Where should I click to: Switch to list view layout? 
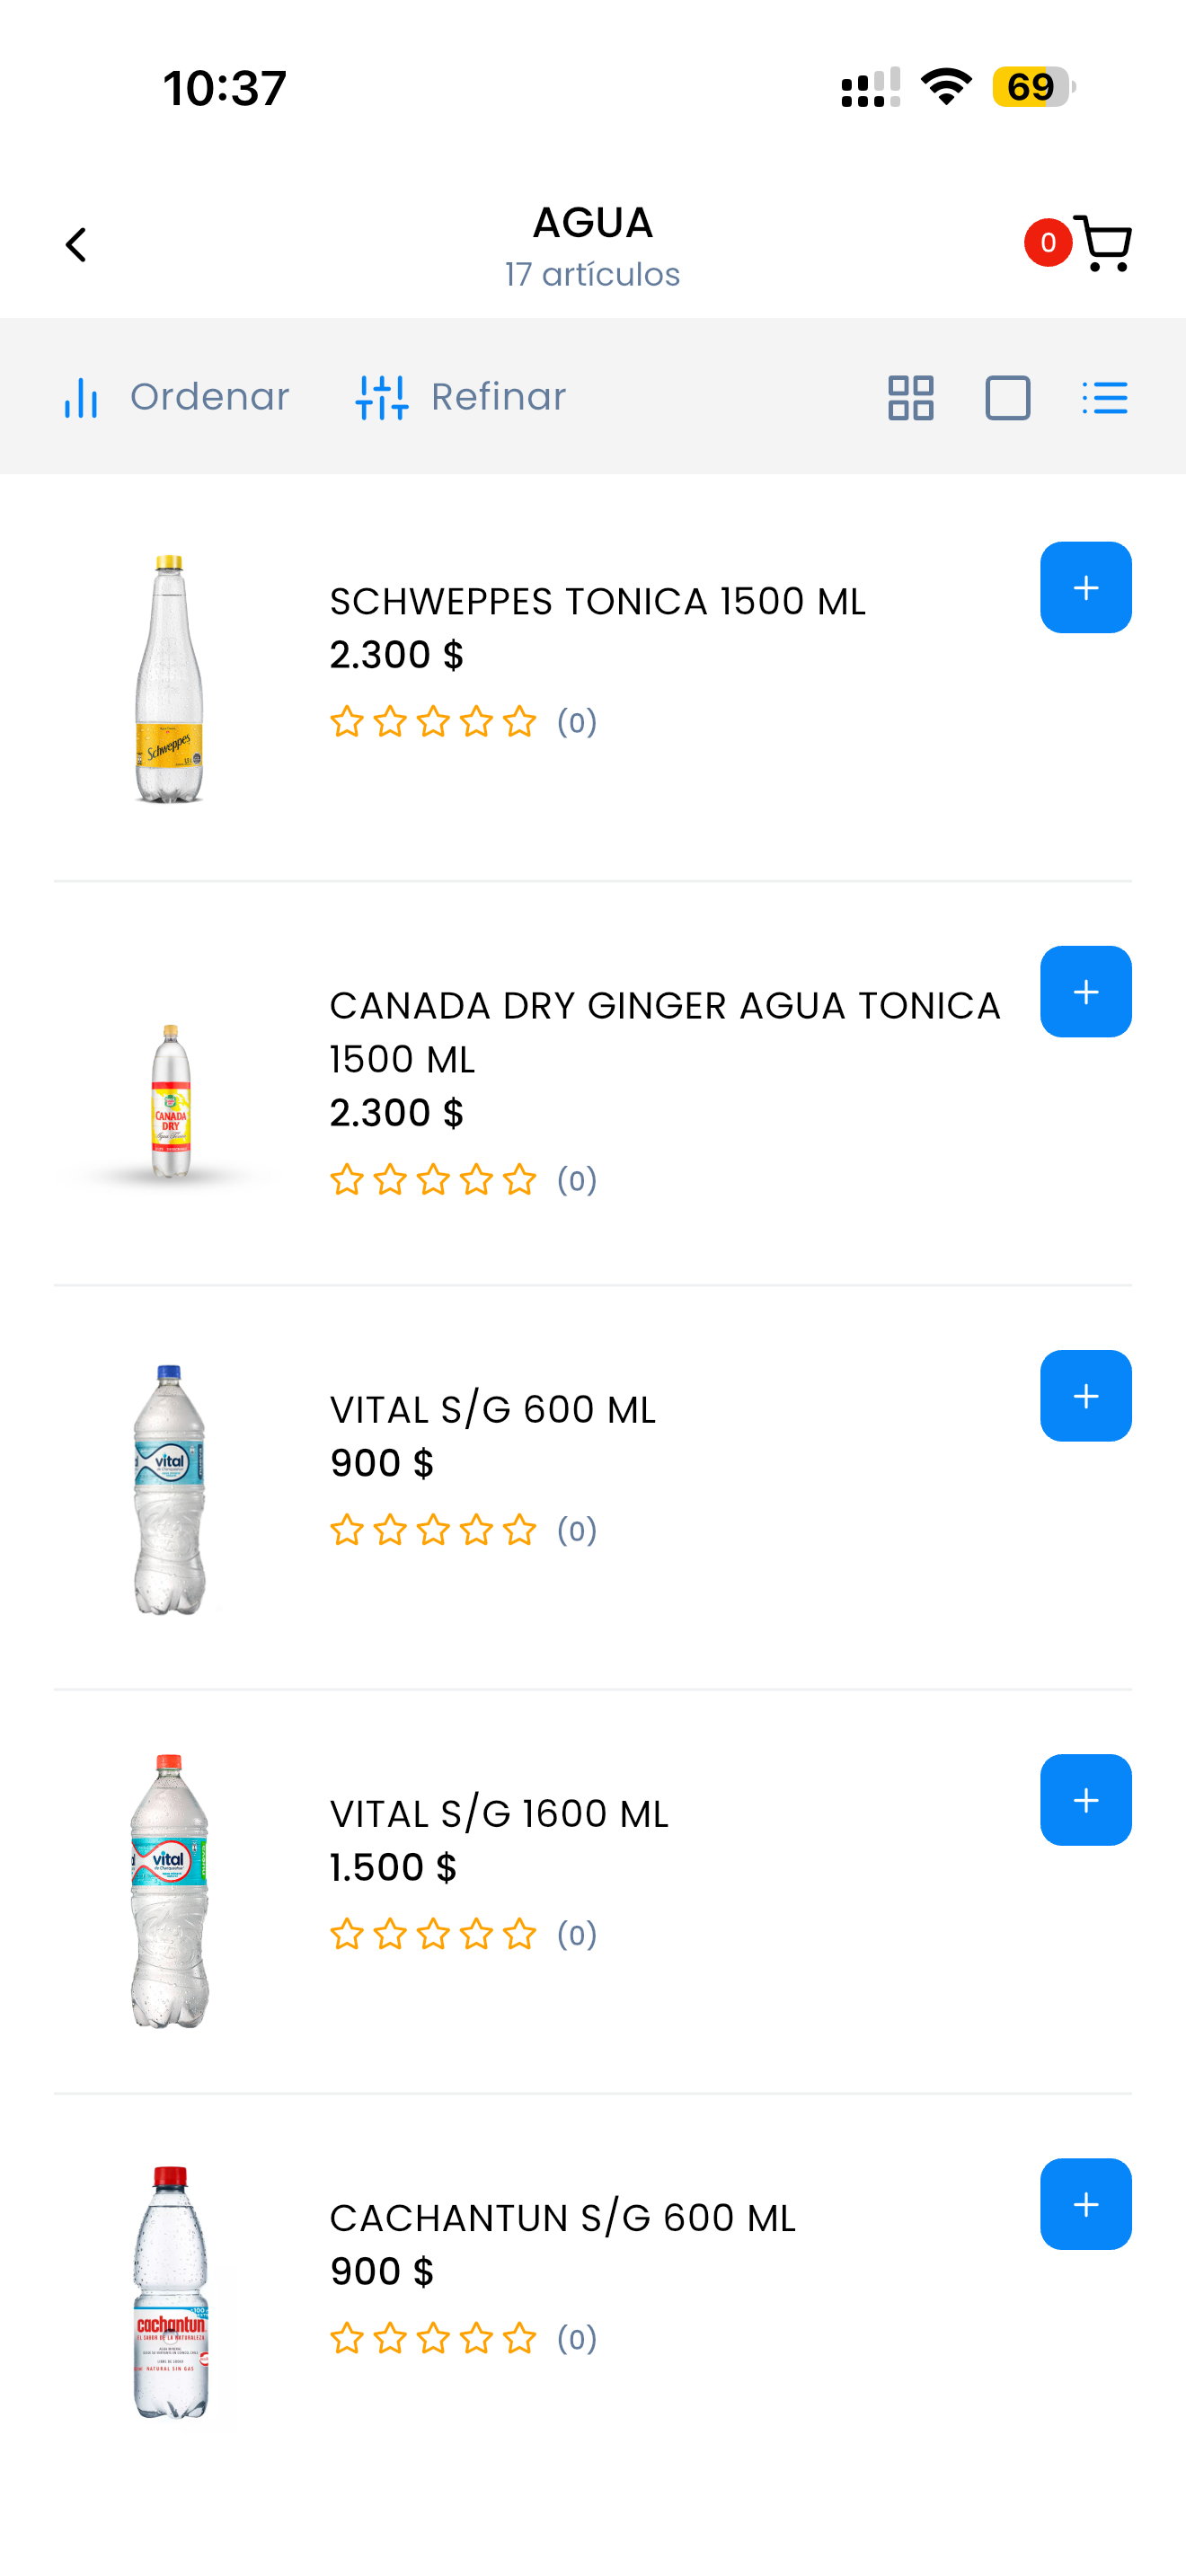(x=1104, y=398)
